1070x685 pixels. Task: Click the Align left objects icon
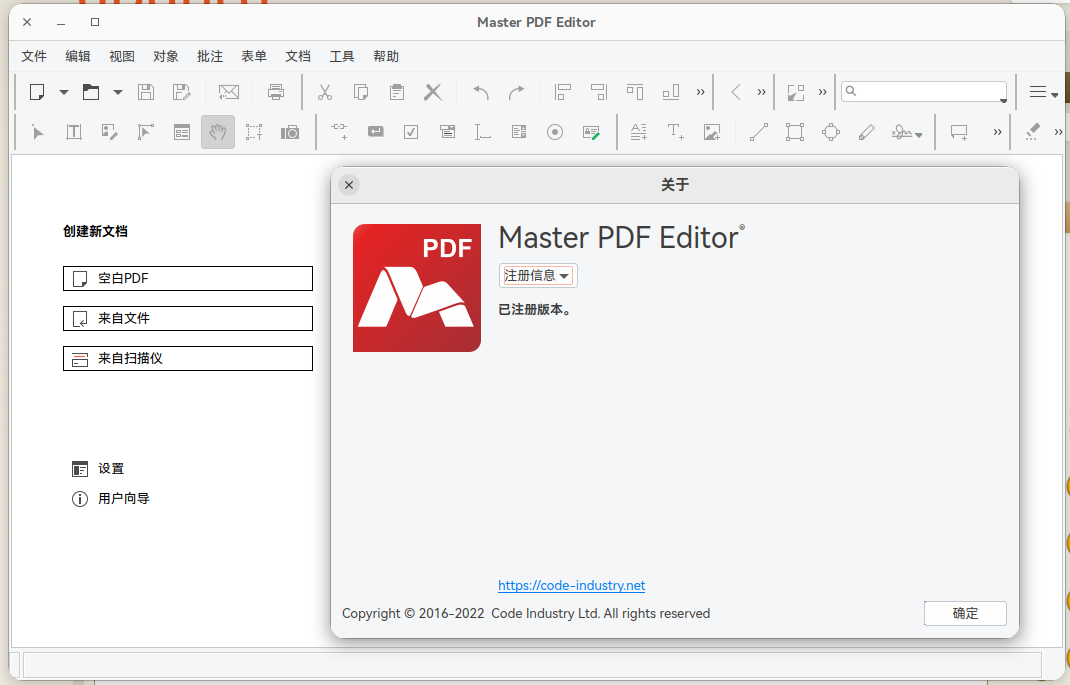562,92
